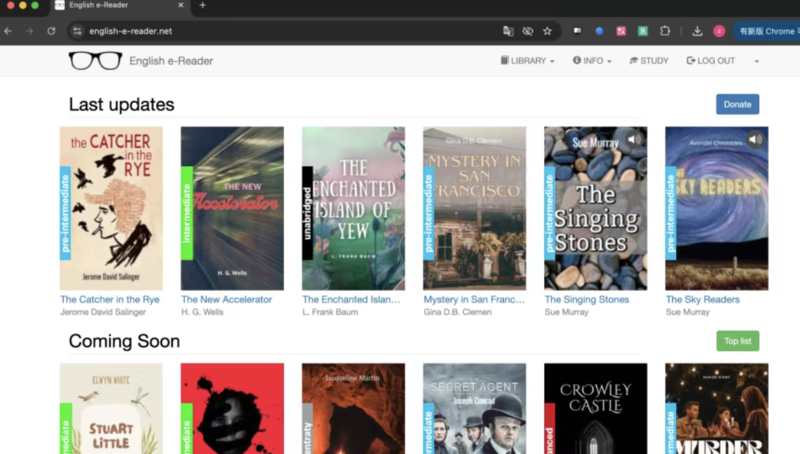The height and width of the screenshot is (454, 800).
Task: Click the English e-Reader glasses logo
Action: coord(95,61)
